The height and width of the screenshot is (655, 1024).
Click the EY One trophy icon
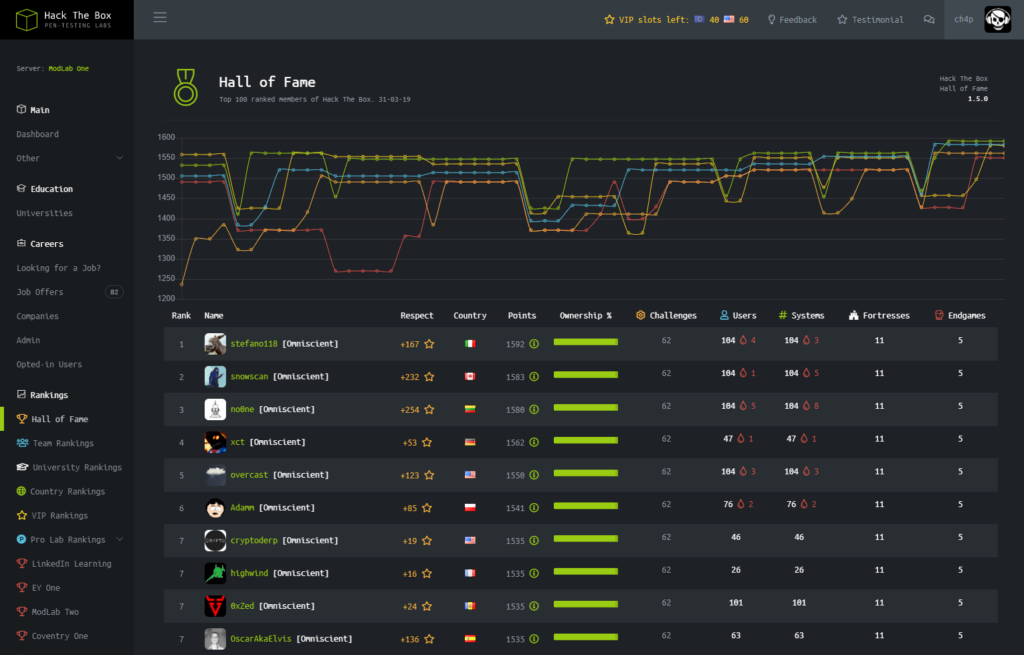(x=22, y=588)
